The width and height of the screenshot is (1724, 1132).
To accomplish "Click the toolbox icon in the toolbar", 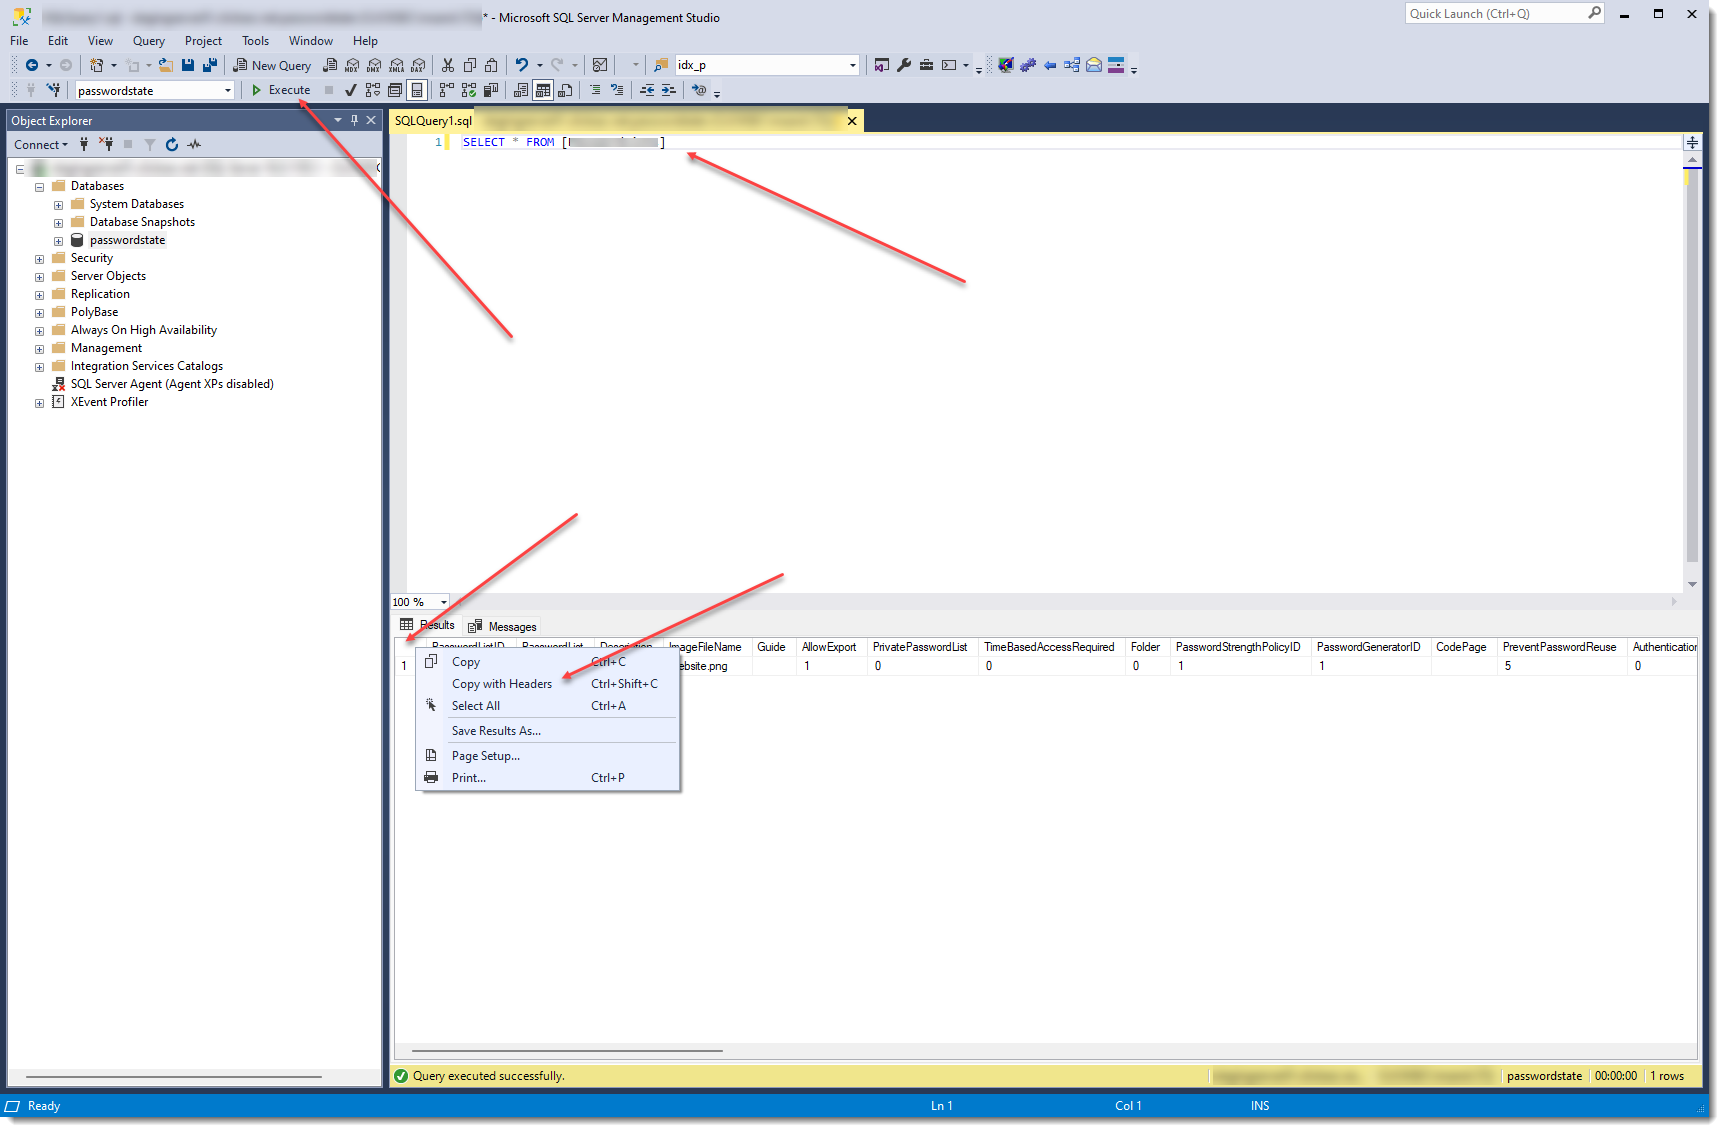I will [x=926, y=65].
